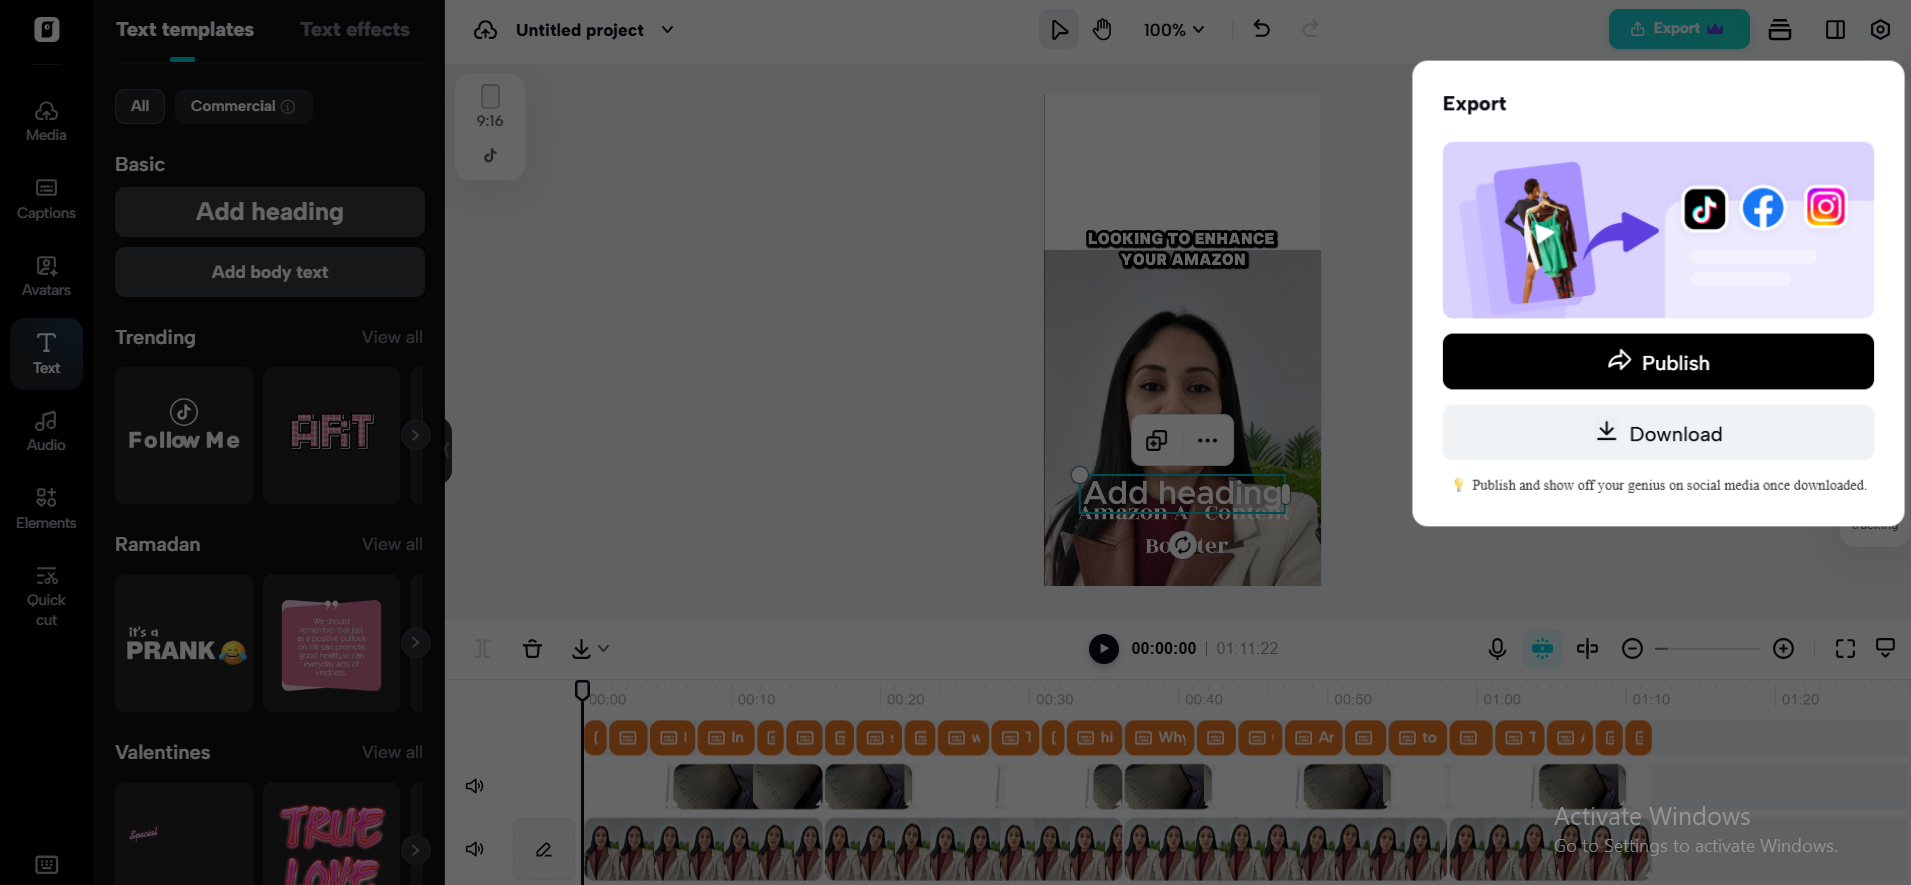
Task: Open the 100% zoom level dropdown
Action: pyautogui.click(x=1174, y=30)
